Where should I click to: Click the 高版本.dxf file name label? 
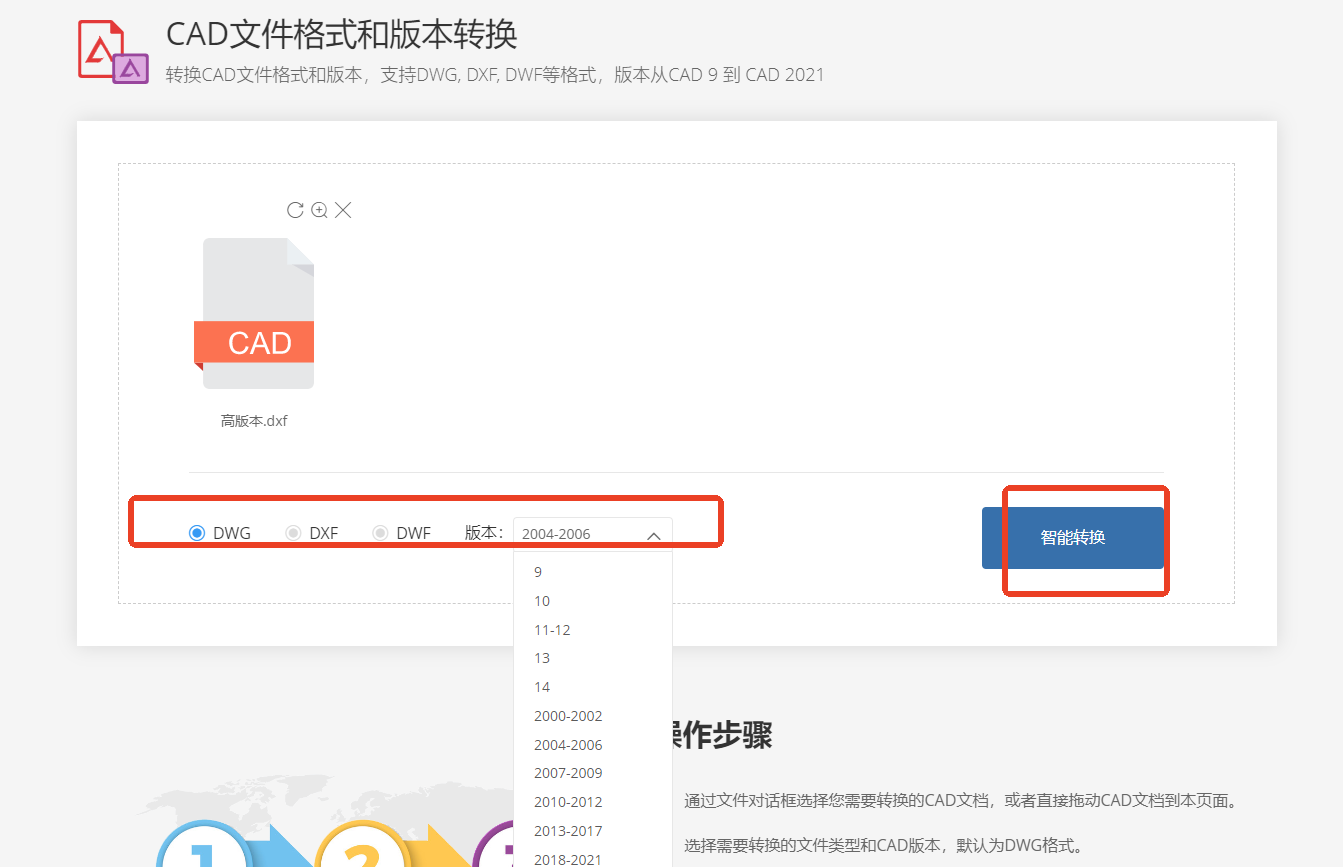[253, 420]
